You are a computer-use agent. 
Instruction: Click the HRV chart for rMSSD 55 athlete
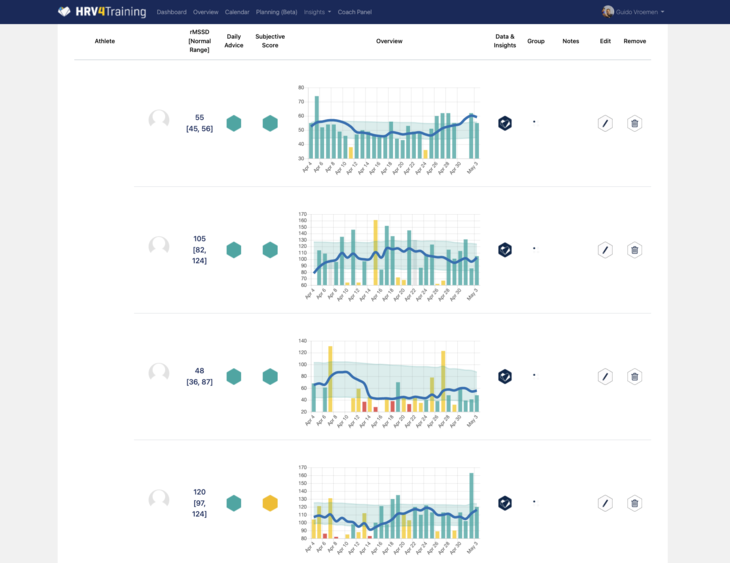389,129
